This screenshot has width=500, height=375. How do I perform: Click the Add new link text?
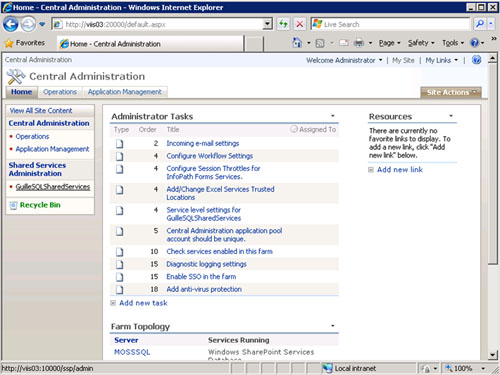(x=400, y=170)
